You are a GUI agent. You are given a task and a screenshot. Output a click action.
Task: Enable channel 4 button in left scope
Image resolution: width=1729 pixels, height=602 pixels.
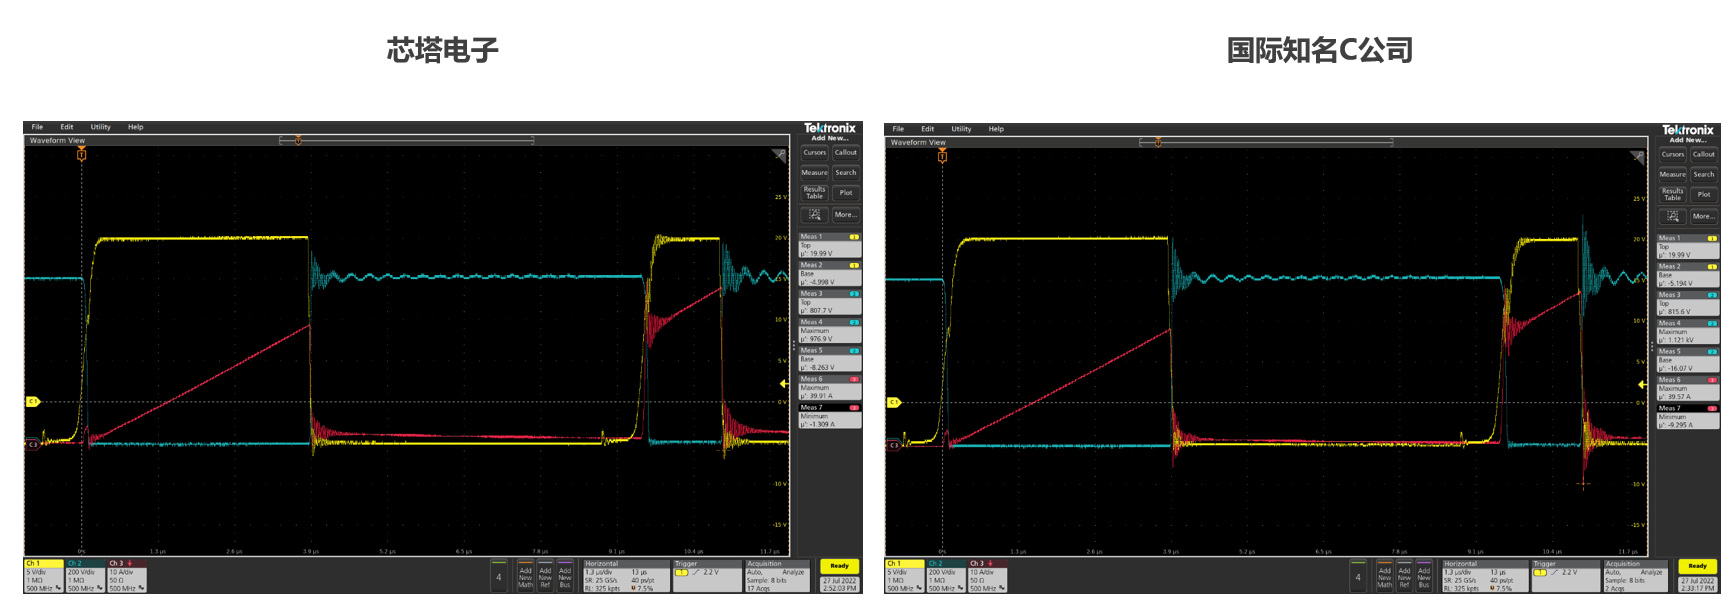[x=499, y=577]
